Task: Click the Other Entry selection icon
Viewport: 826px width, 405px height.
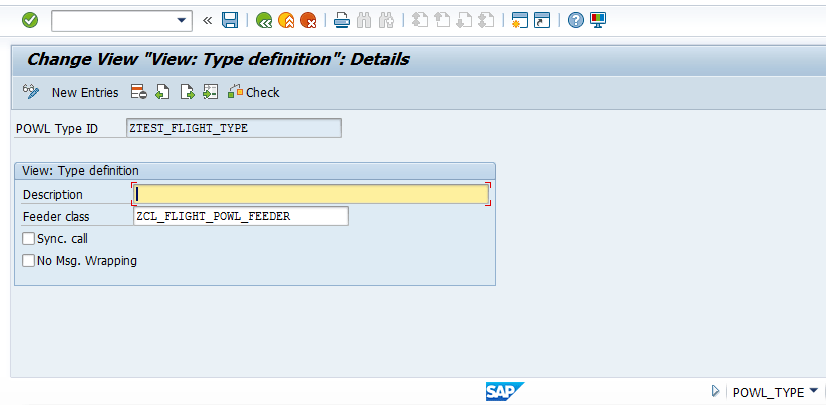Action: 211,92
